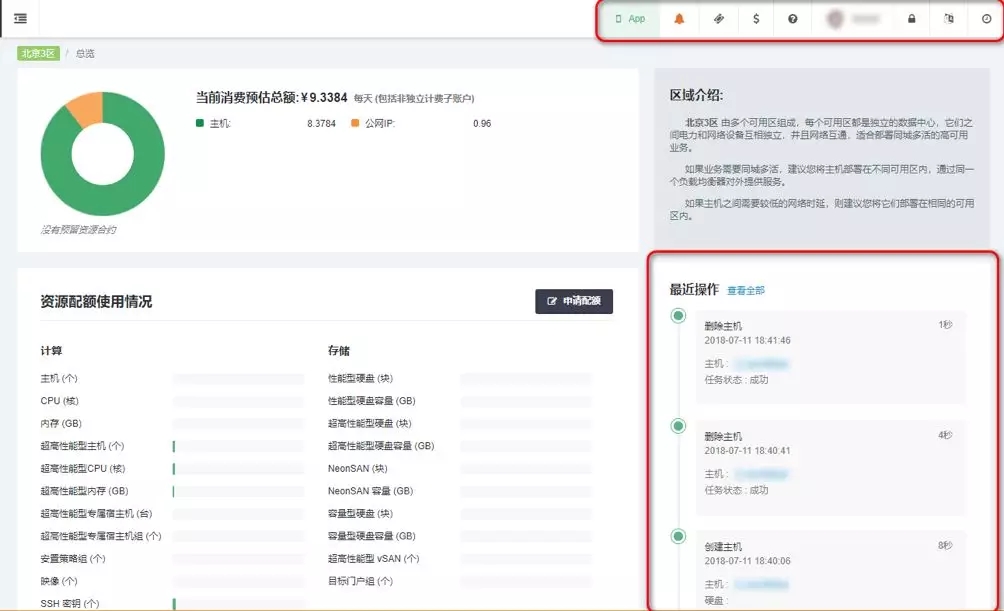Click the 创建主机 timeline marker dot
This screenshot has height=611, width=1004.
(678, 536)
